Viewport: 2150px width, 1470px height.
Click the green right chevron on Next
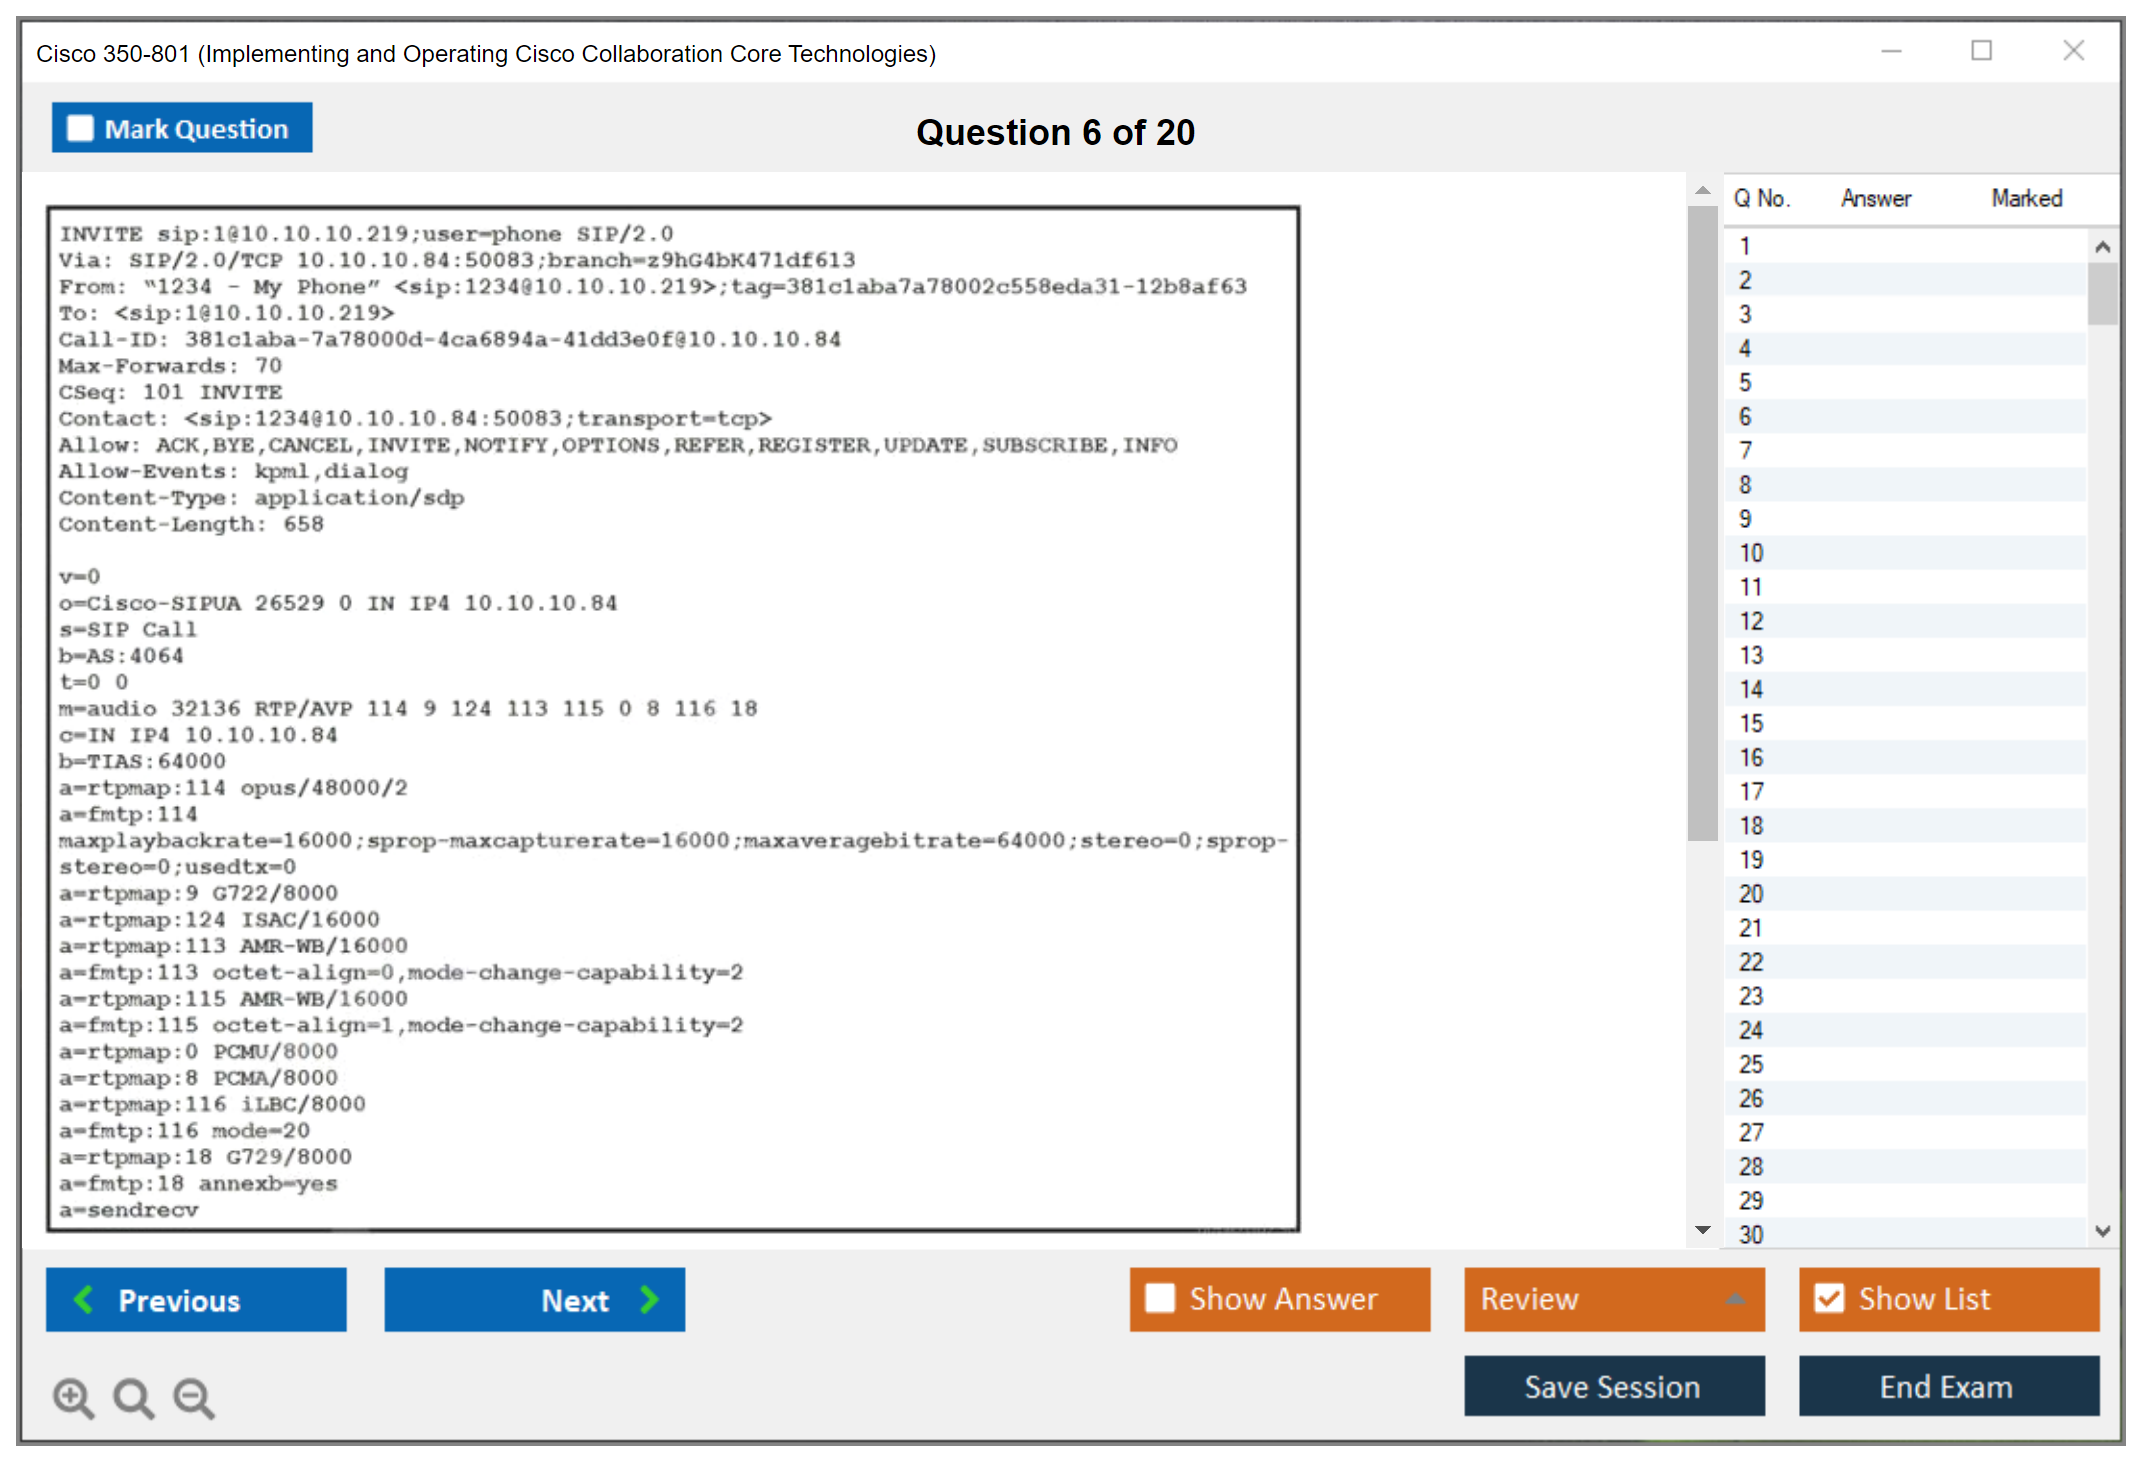(x=650, y=1299)
